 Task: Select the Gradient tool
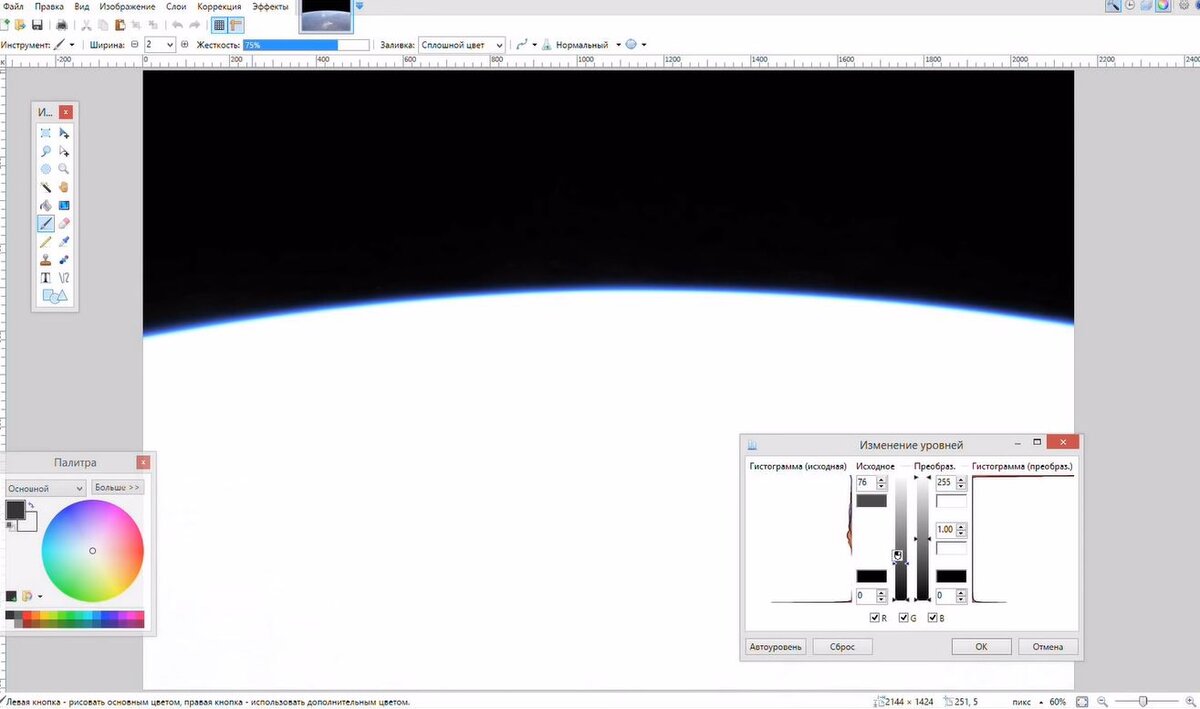click(64, 205)
